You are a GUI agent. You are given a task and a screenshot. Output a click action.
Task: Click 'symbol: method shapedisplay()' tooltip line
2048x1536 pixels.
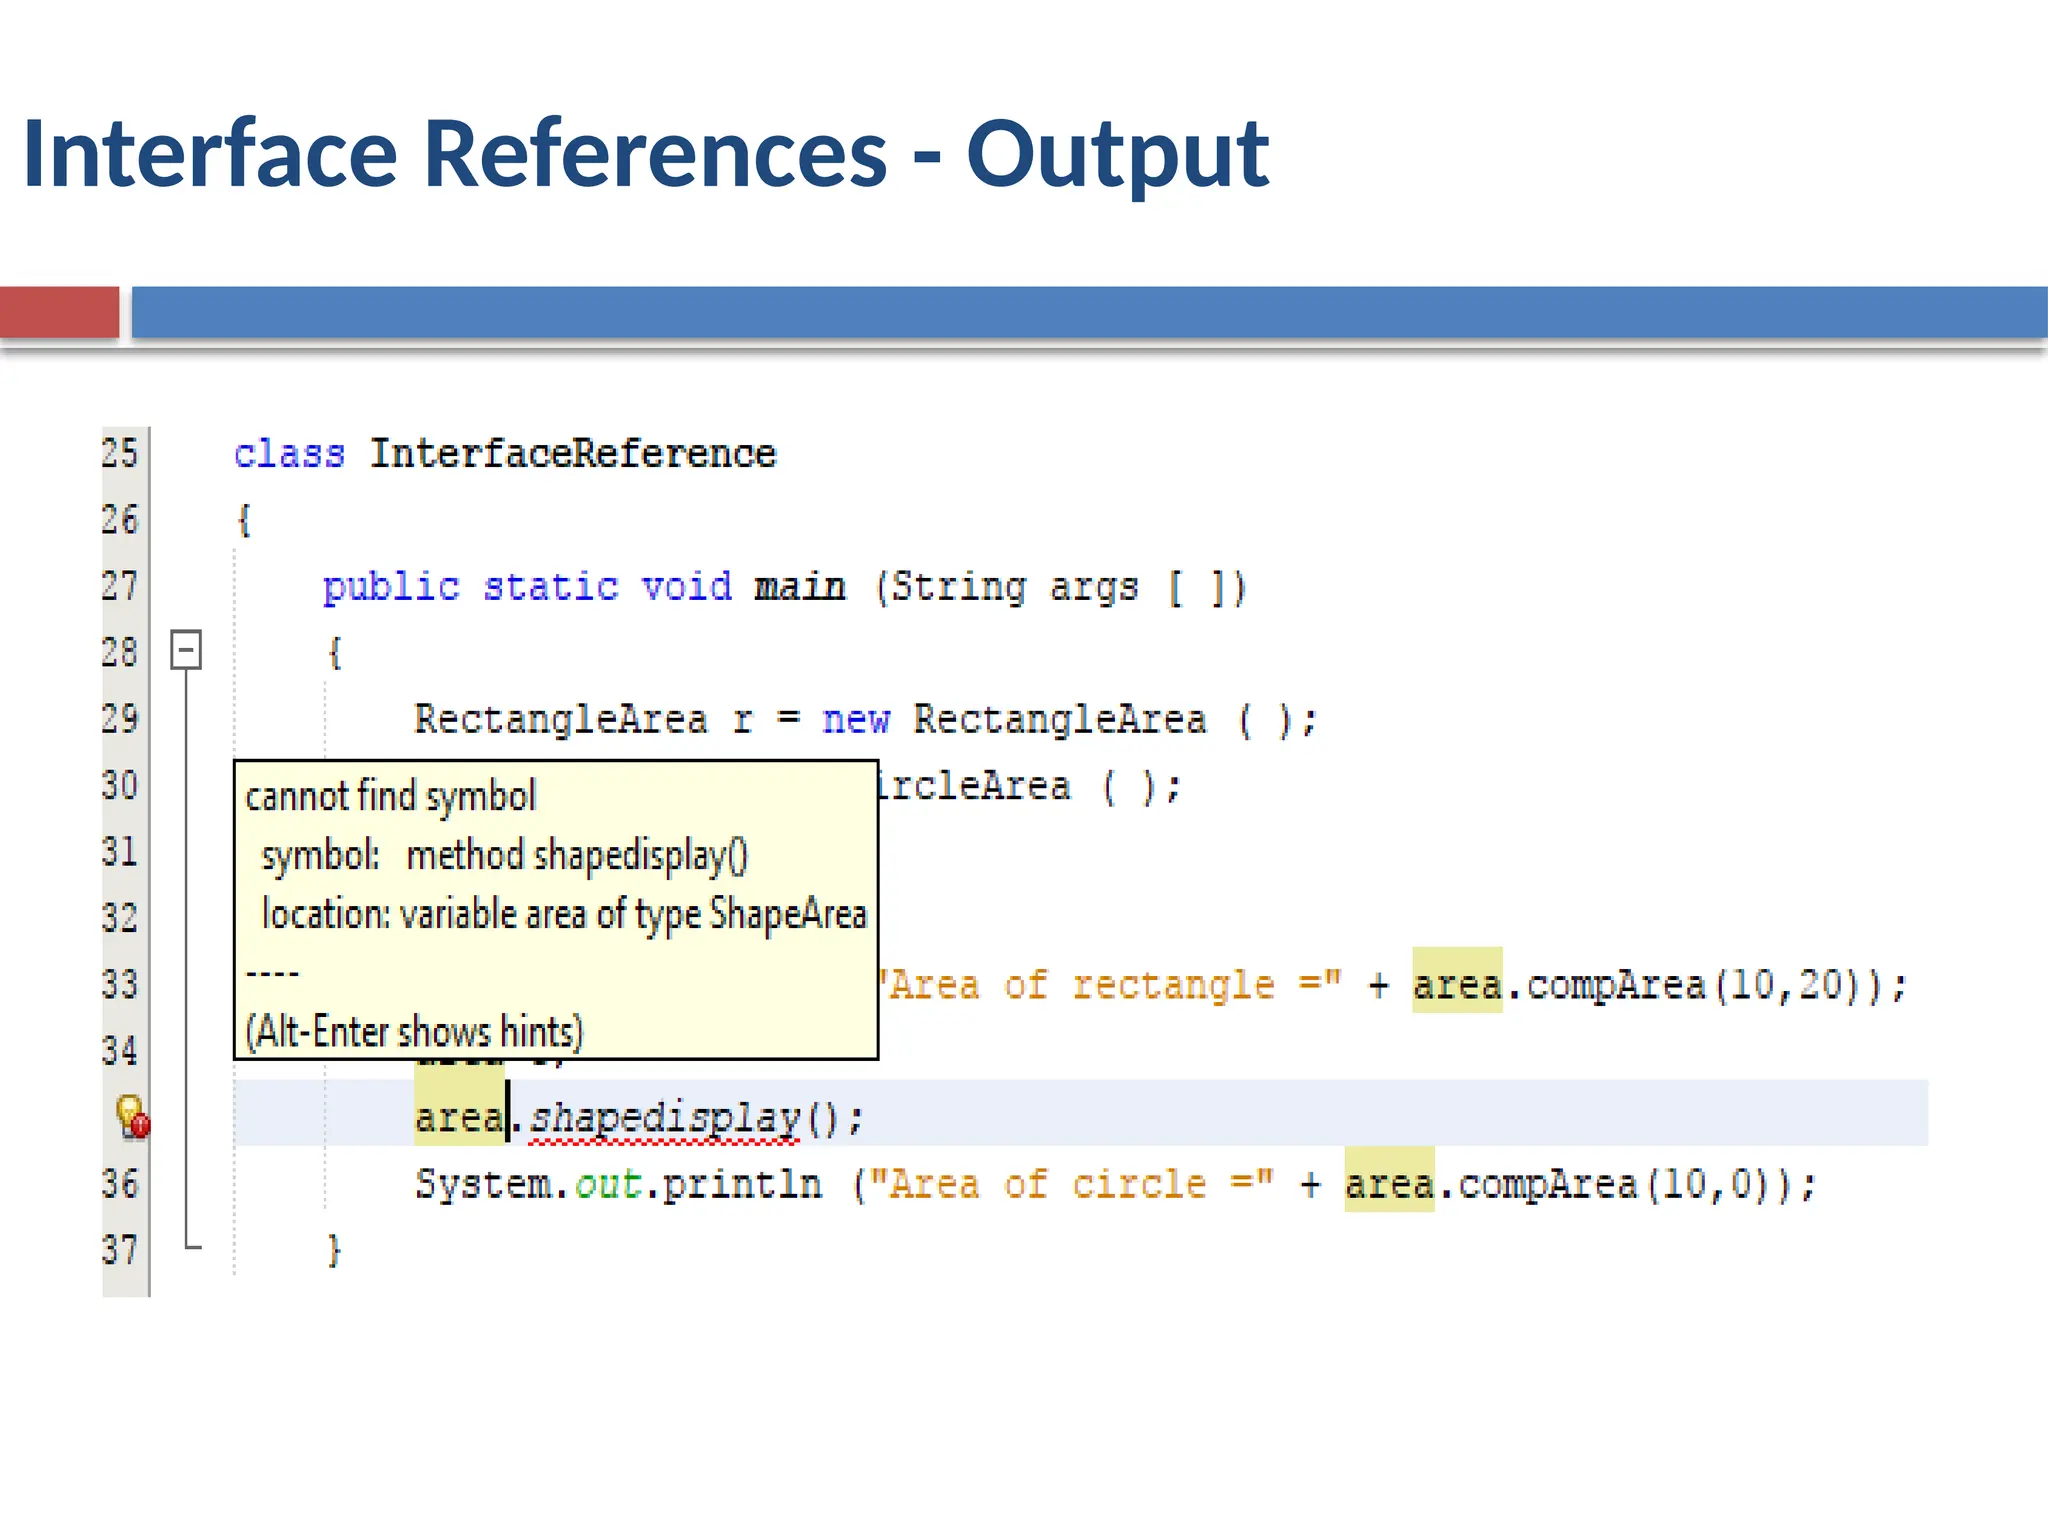pos(505,856)
